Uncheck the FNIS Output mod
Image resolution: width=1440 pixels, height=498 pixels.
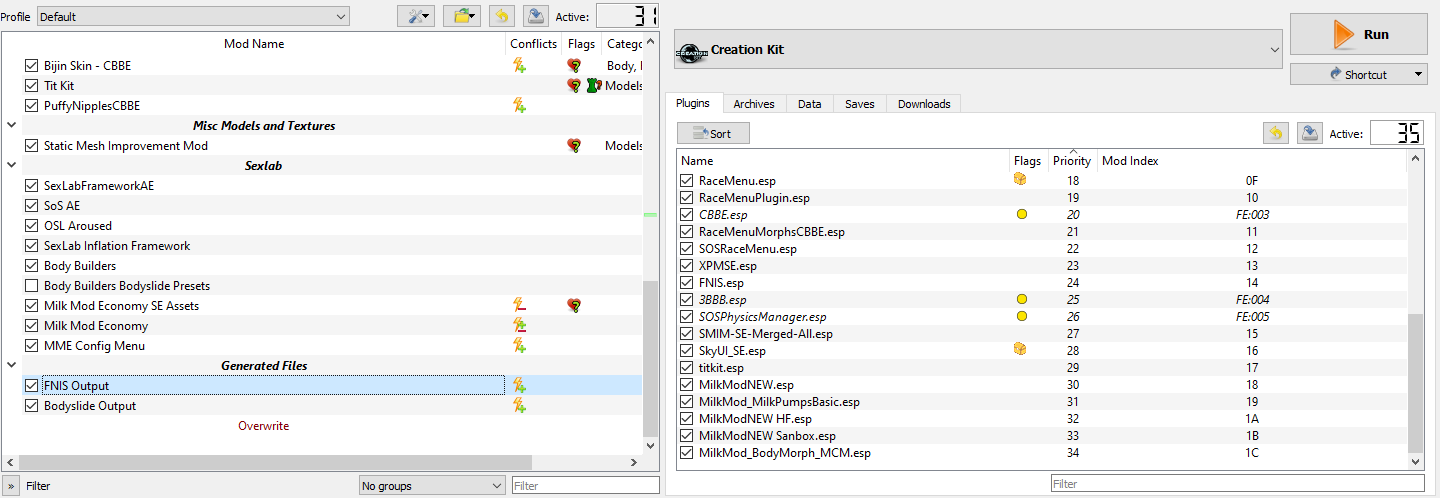pos(32,386)
